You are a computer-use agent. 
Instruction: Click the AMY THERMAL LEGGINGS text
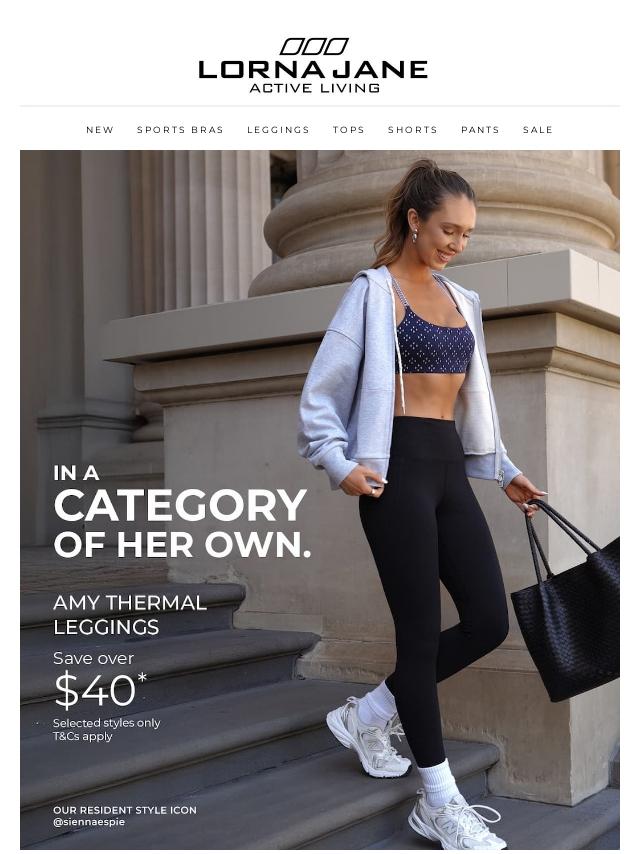pyautogui.click(x=130, y=615)
